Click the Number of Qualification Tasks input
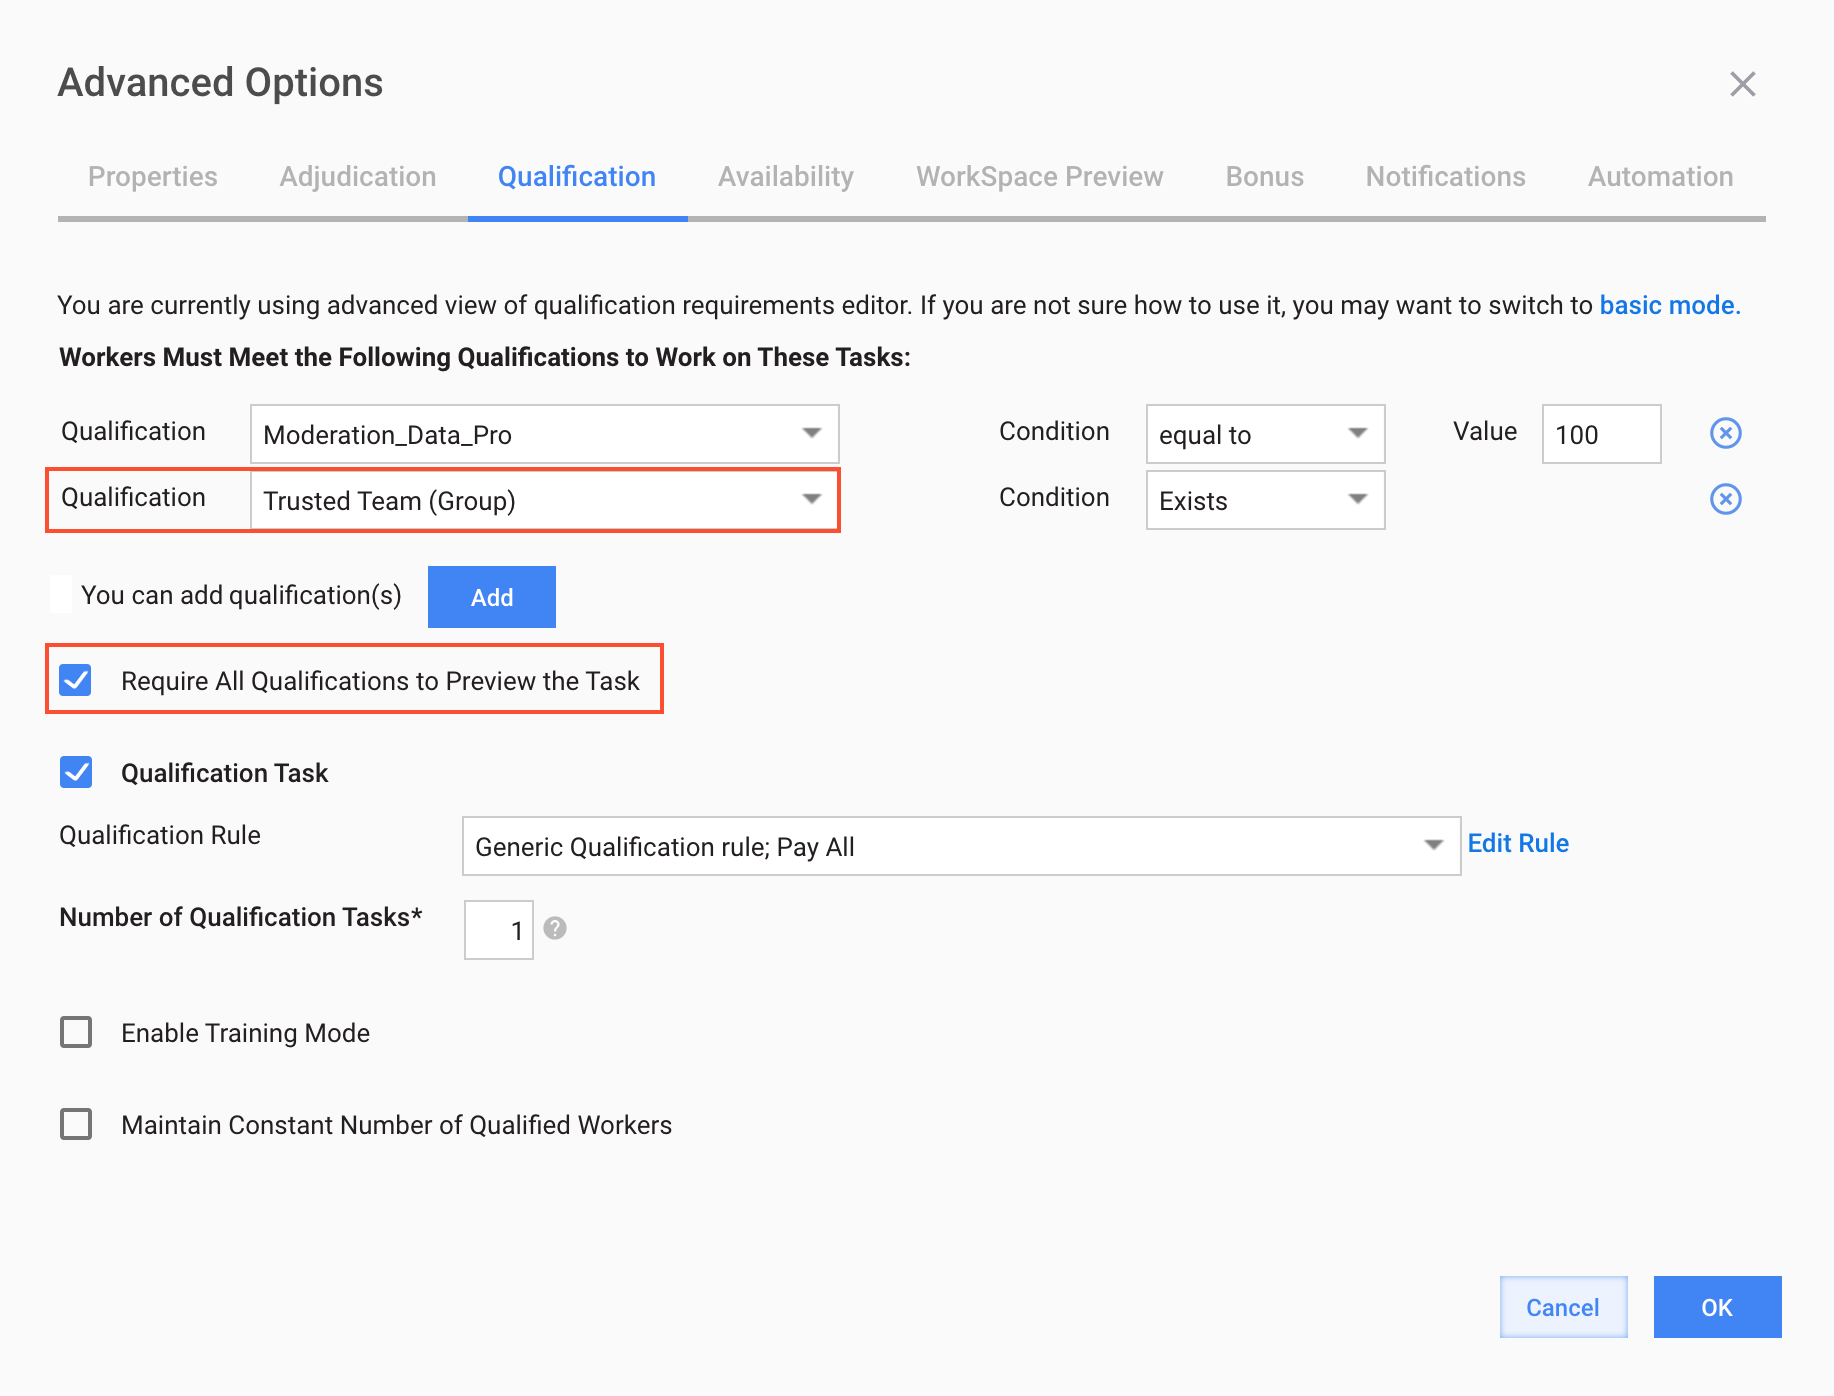Screen dimensions: 1834x1396 tap(499, 930)
